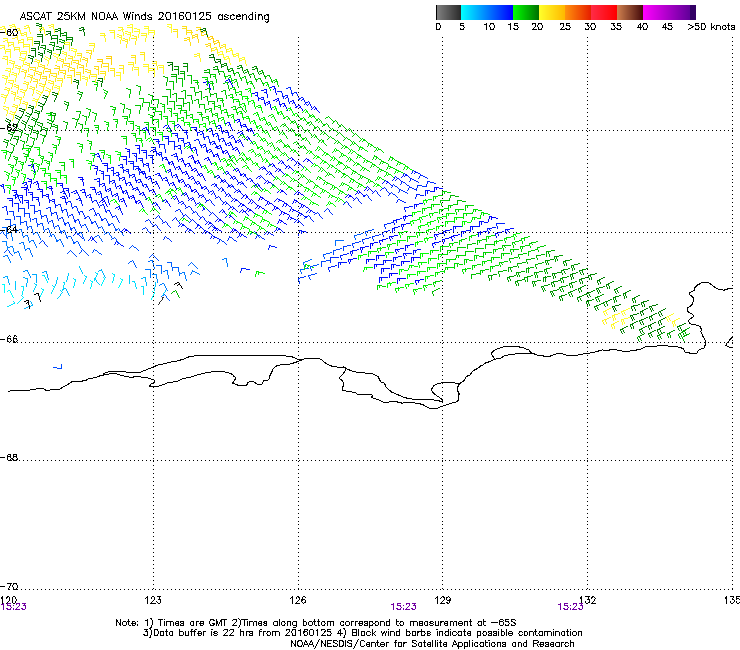Image resolution: width=740 pixels, height=650 pixels.
Task: Click the red 30-35 knots color segment
Action: point(604,12)
